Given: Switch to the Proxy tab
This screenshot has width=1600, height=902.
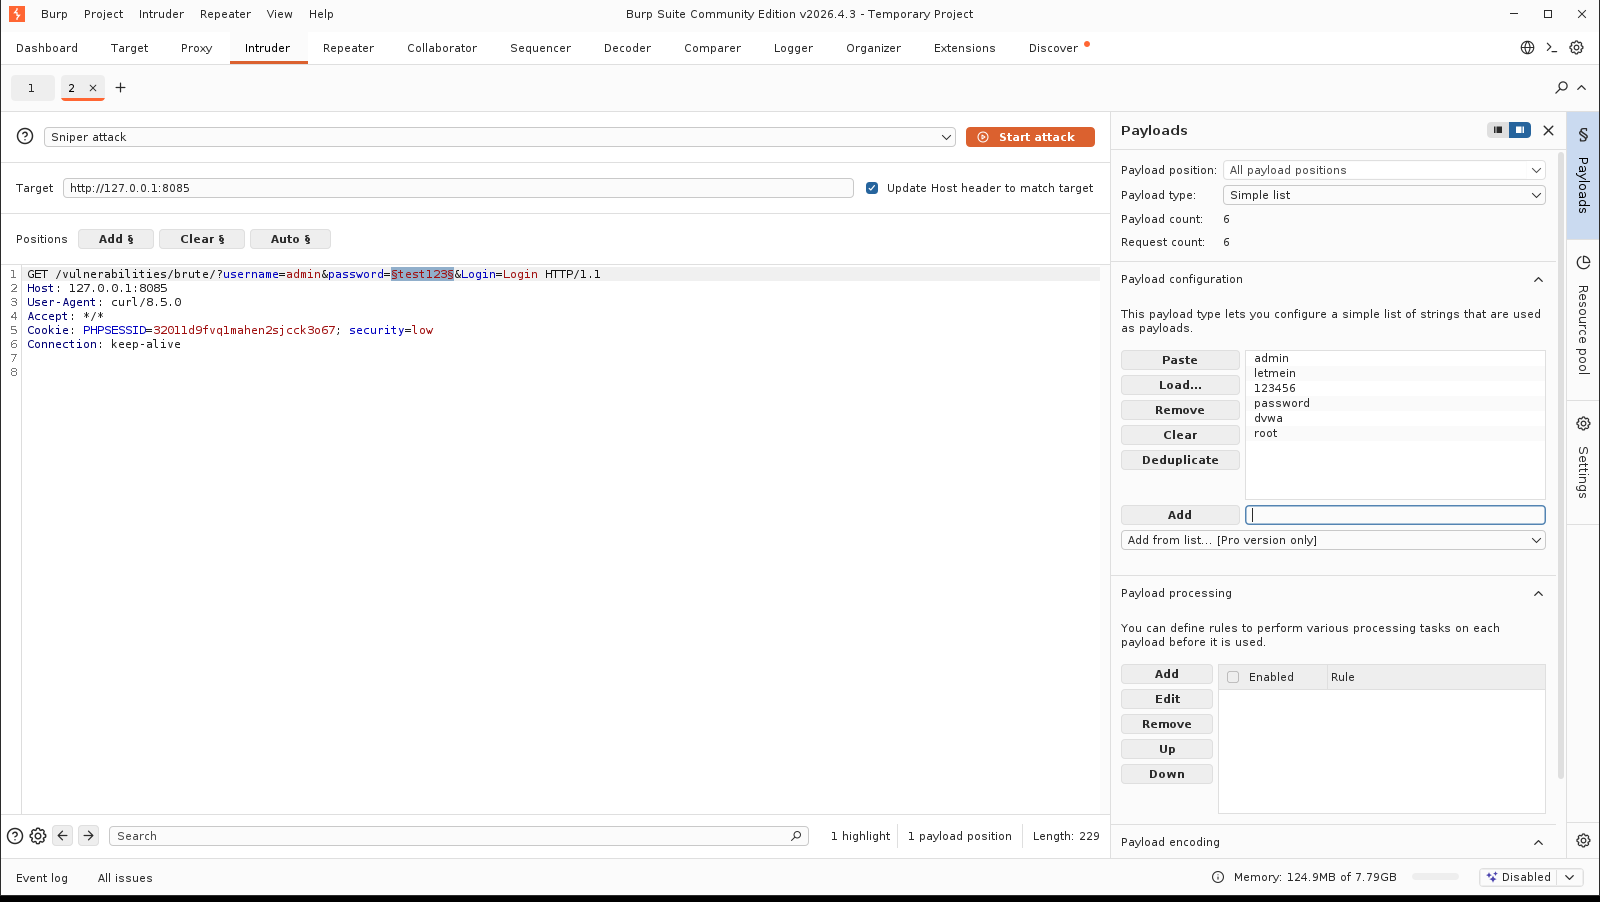Looking at the screenshot, I should (x=196, y=48).
